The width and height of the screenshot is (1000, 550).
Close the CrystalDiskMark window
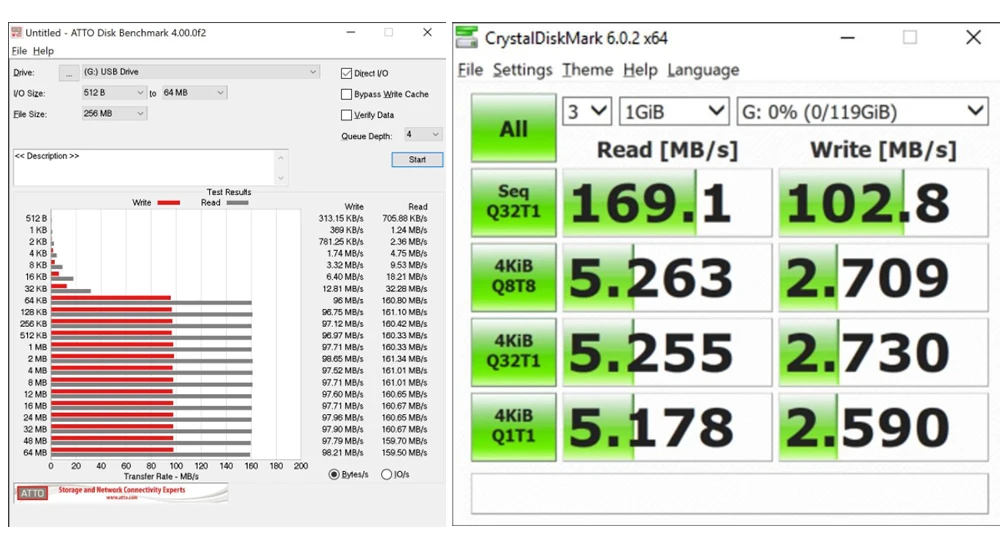click(973, 38)
